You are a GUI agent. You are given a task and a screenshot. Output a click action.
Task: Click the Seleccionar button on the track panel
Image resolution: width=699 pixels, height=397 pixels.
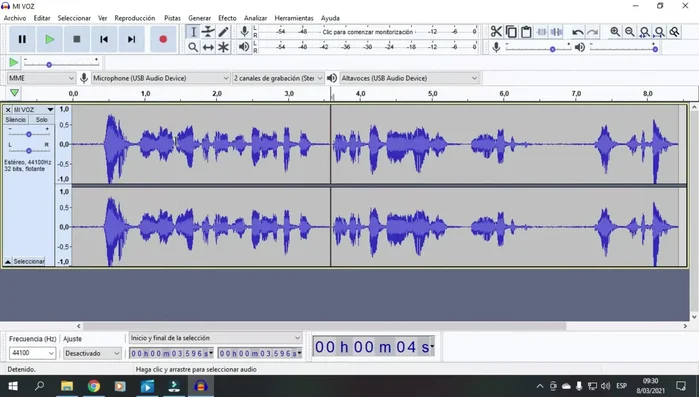pyautogui.click(x=29, y=262)
